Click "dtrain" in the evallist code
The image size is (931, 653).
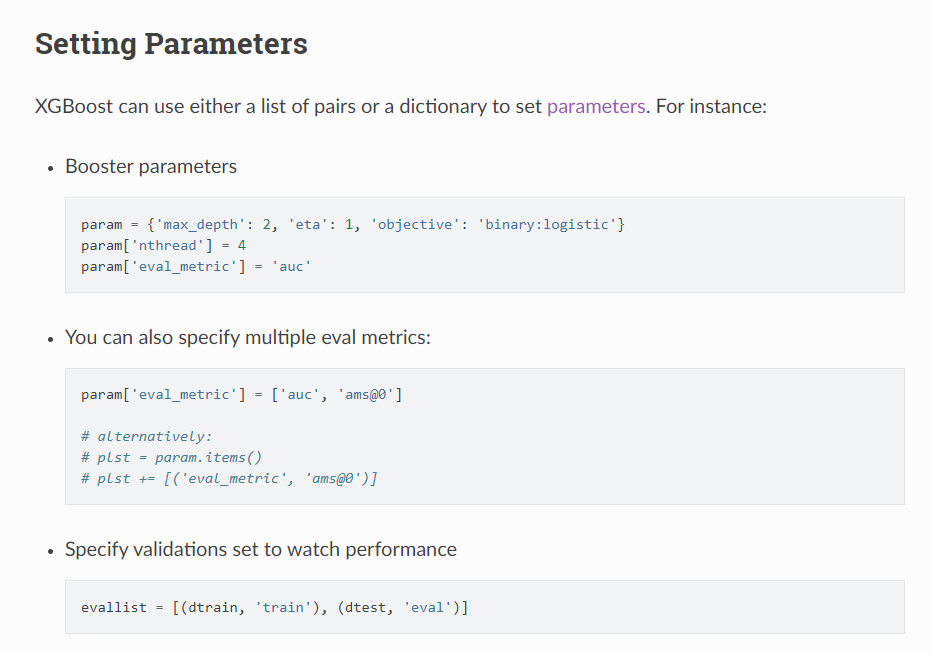(x=216, y=607)
